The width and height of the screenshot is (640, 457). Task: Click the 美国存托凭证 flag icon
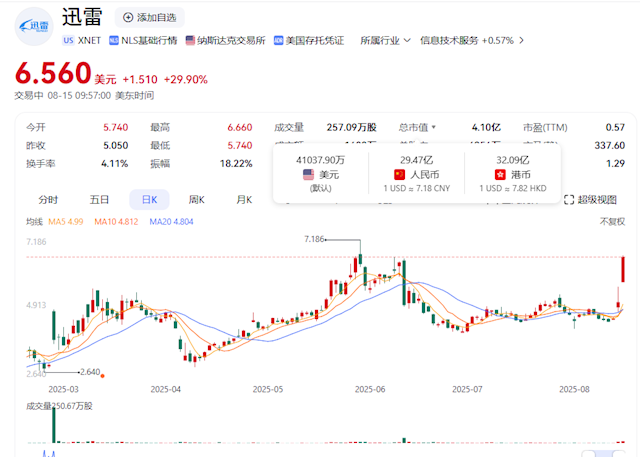pyautogui.click(x=278, y=41)
